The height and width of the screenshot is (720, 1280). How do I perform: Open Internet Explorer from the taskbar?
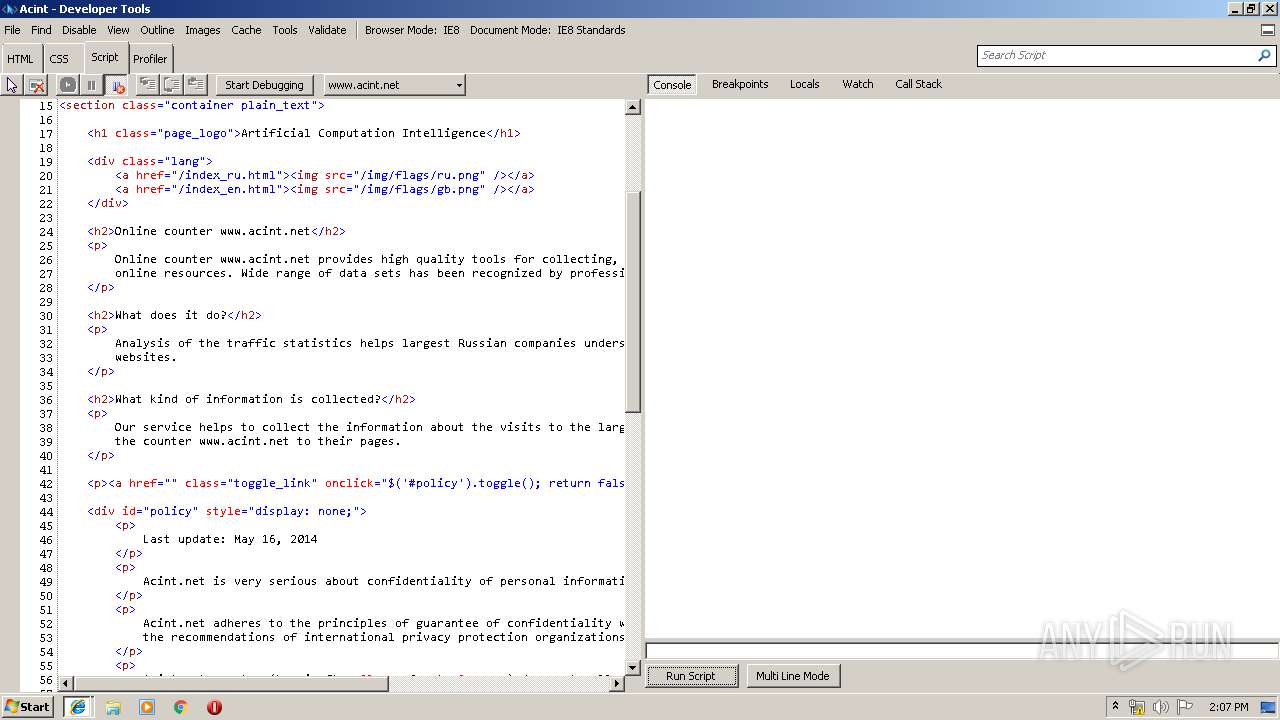tap(78, 707)
